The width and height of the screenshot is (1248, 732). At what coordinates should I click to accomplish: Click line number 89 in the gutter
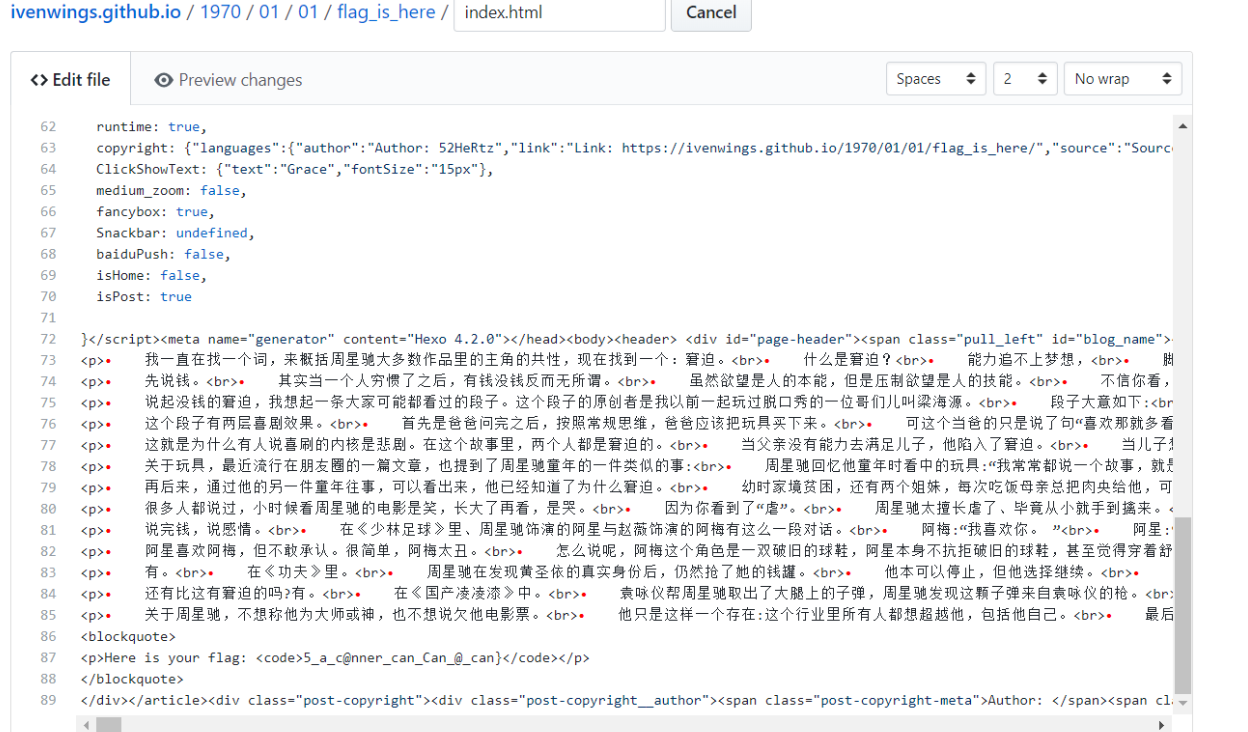[48, 700]
